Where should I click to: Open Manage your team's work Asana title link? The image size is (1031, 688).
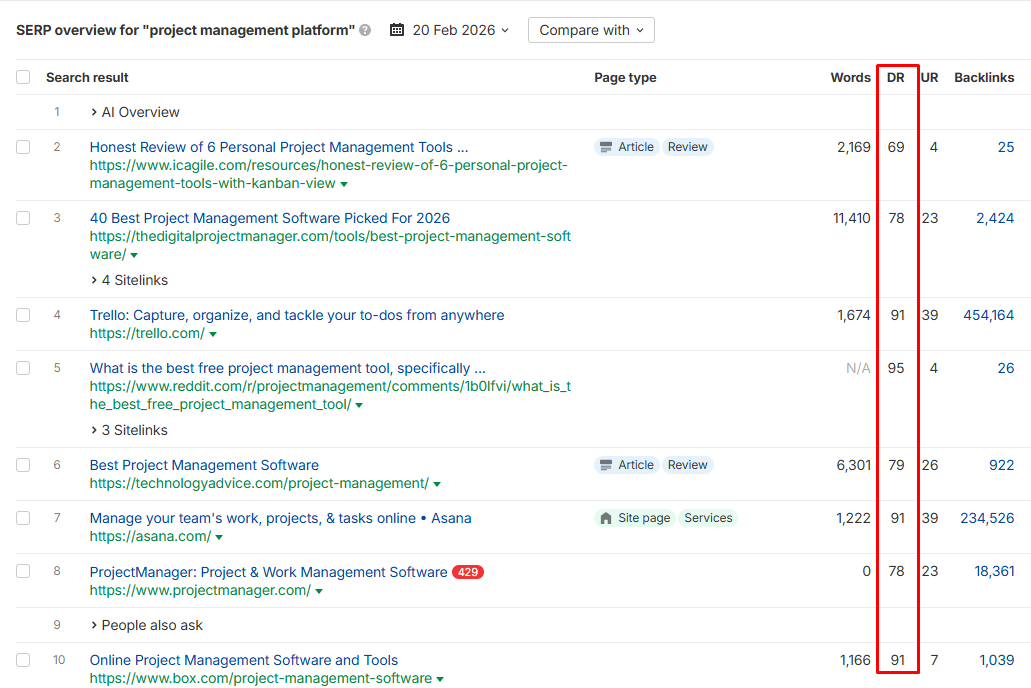(x=280, y=518)
